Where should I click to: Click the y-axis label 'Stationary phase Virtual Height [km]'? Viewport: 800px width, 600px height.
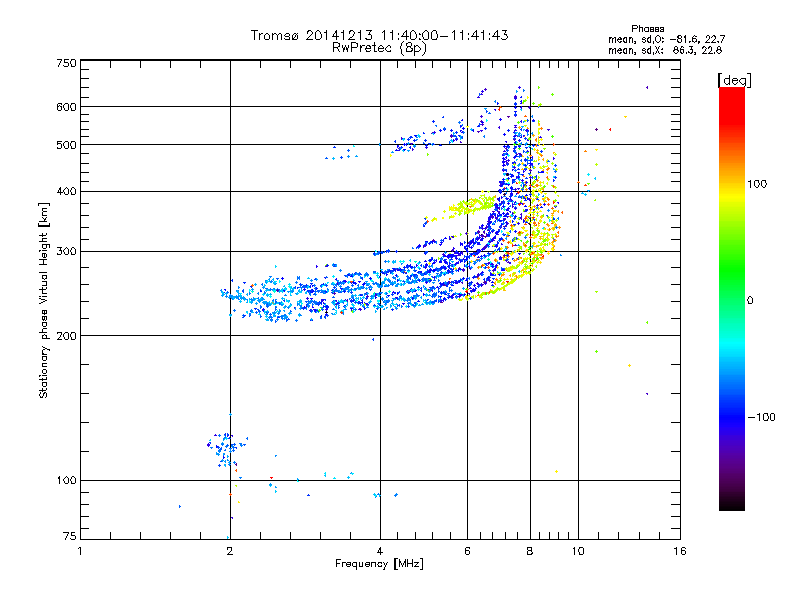pyautogui.click(x=43, y=300)
